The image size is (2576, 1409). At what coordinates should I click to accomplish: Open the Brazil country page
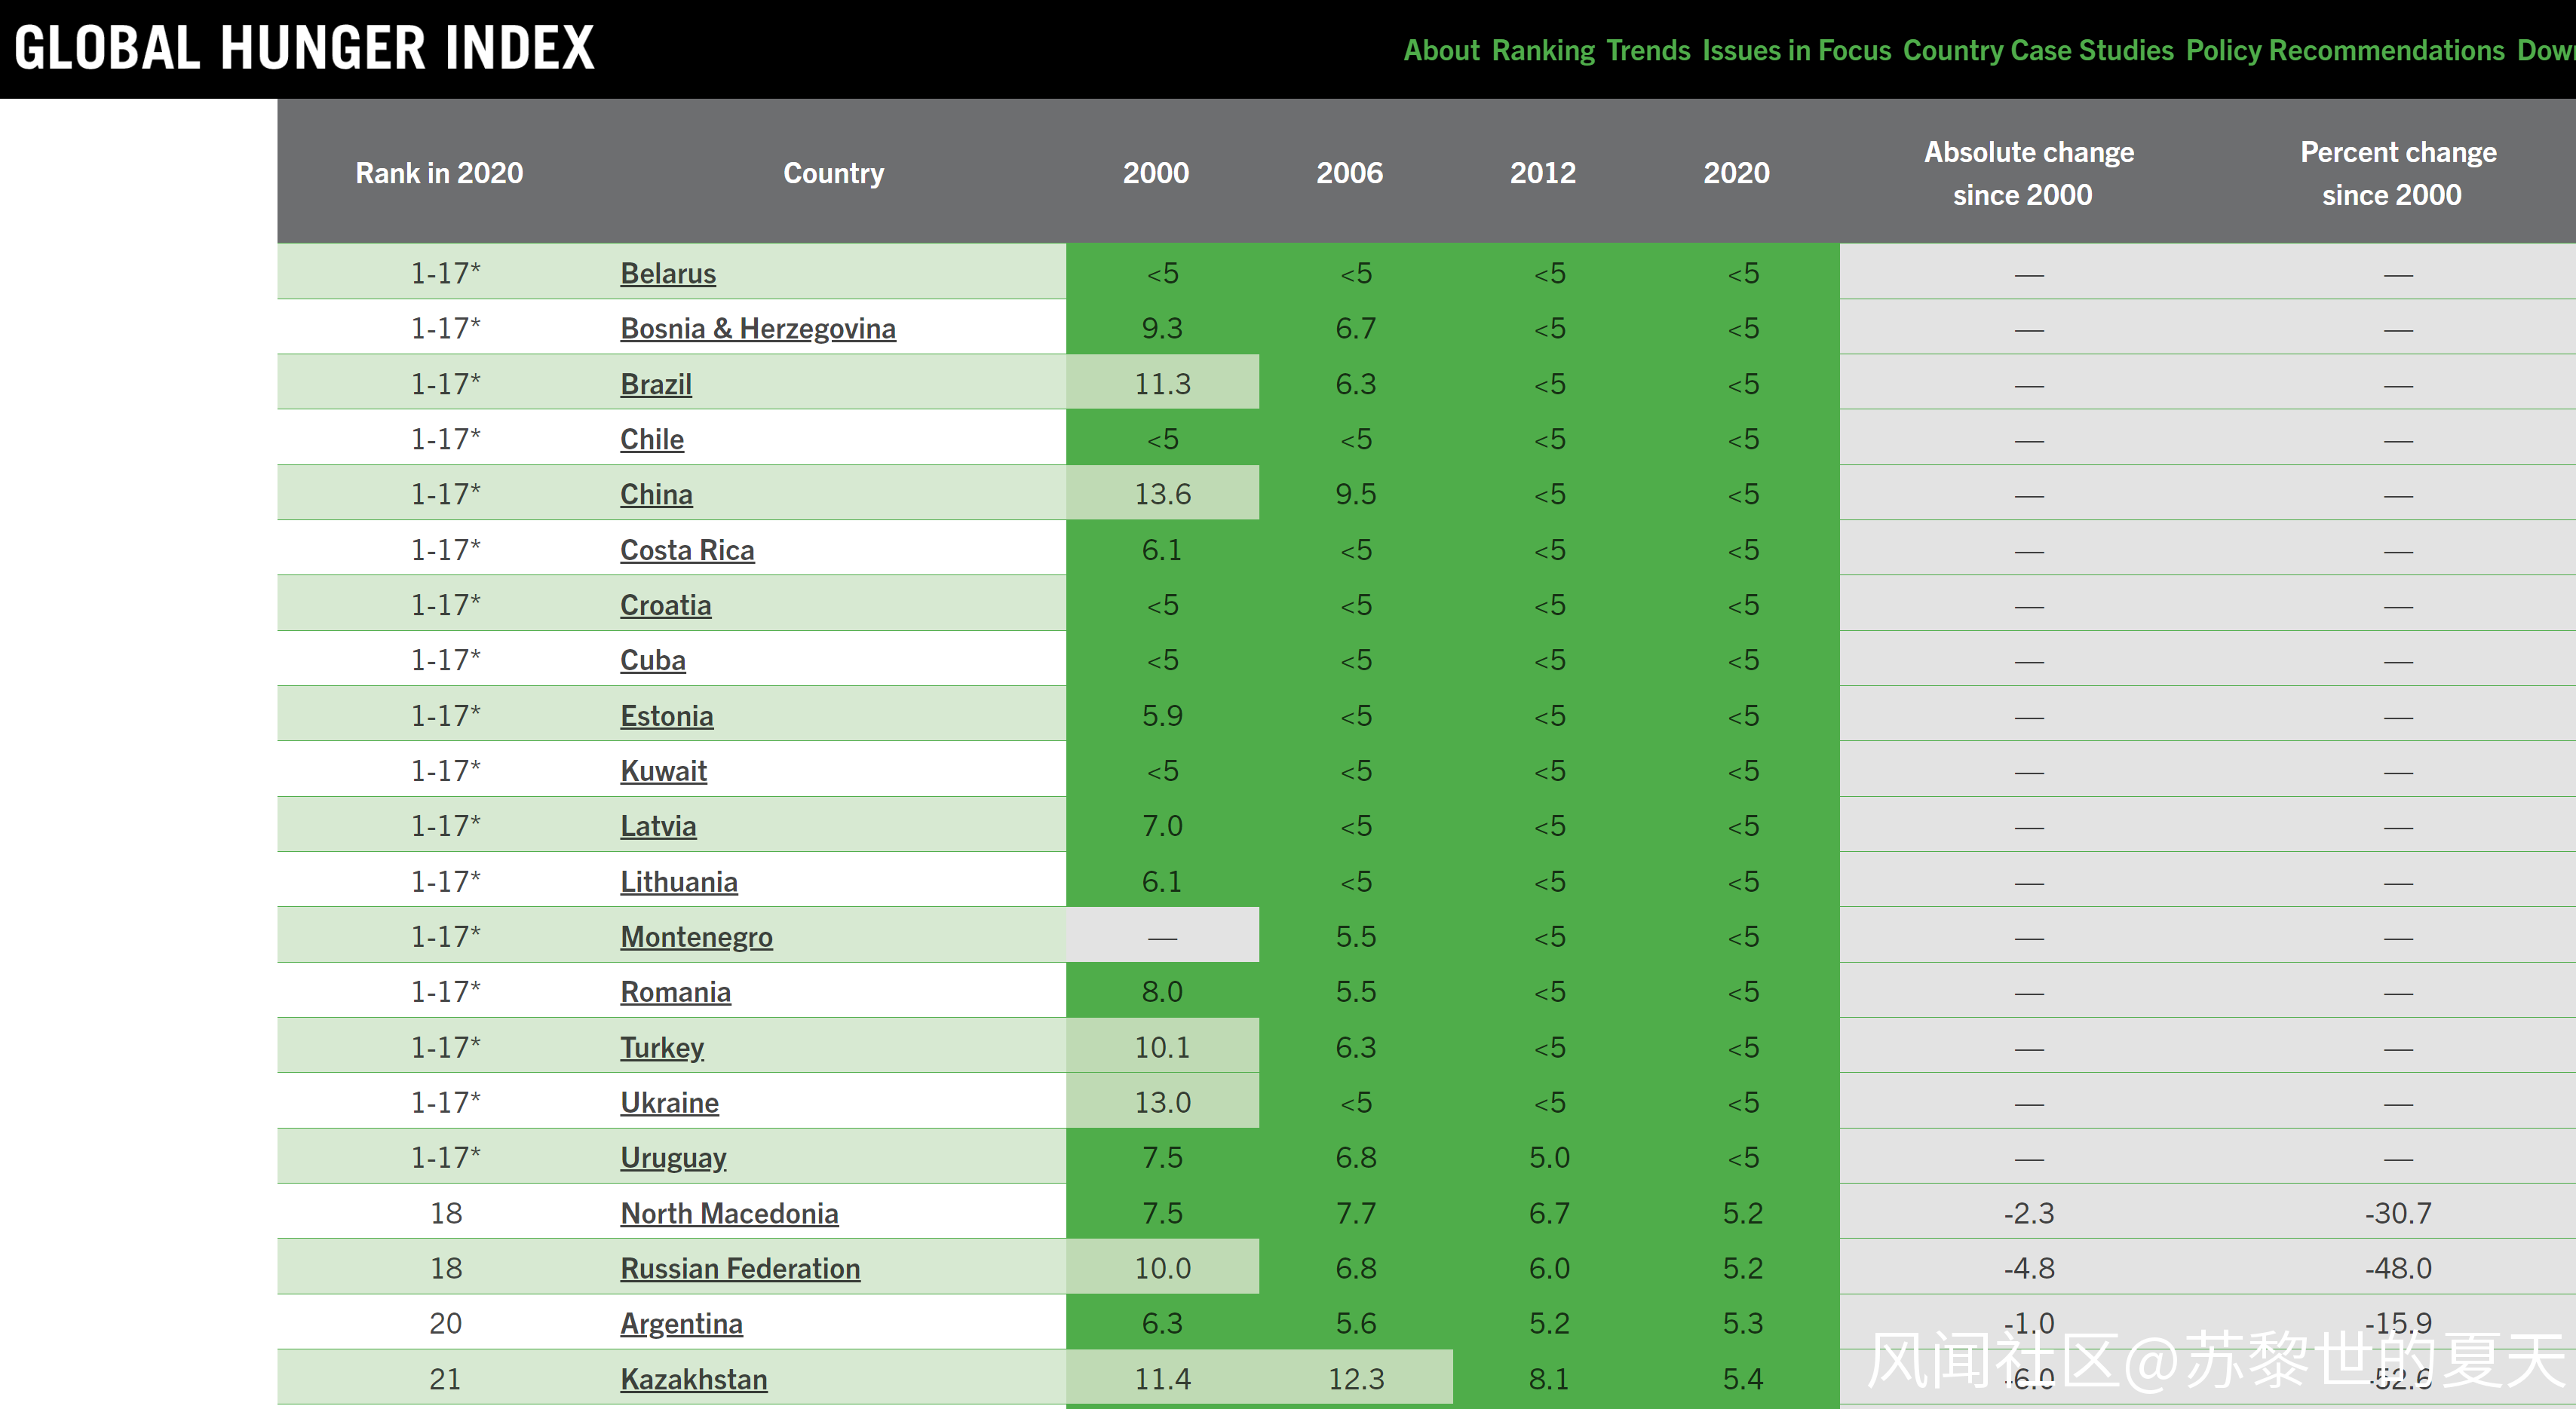click(x=656, y=384)
